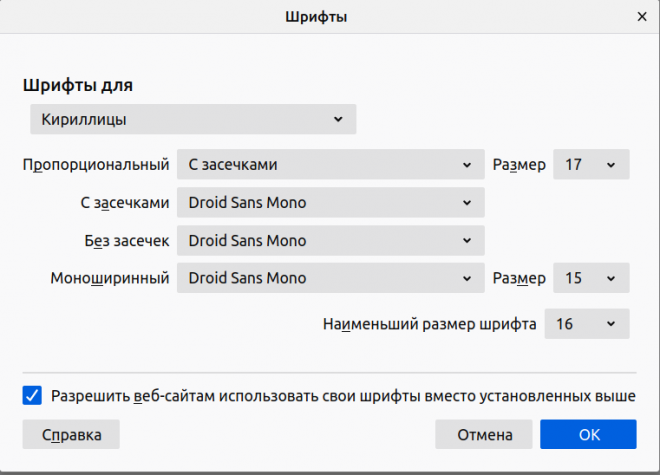Click chevron arrow of minimum size 16 dropdown
This screenshot has width=660, height=475.
pos(611,324)
